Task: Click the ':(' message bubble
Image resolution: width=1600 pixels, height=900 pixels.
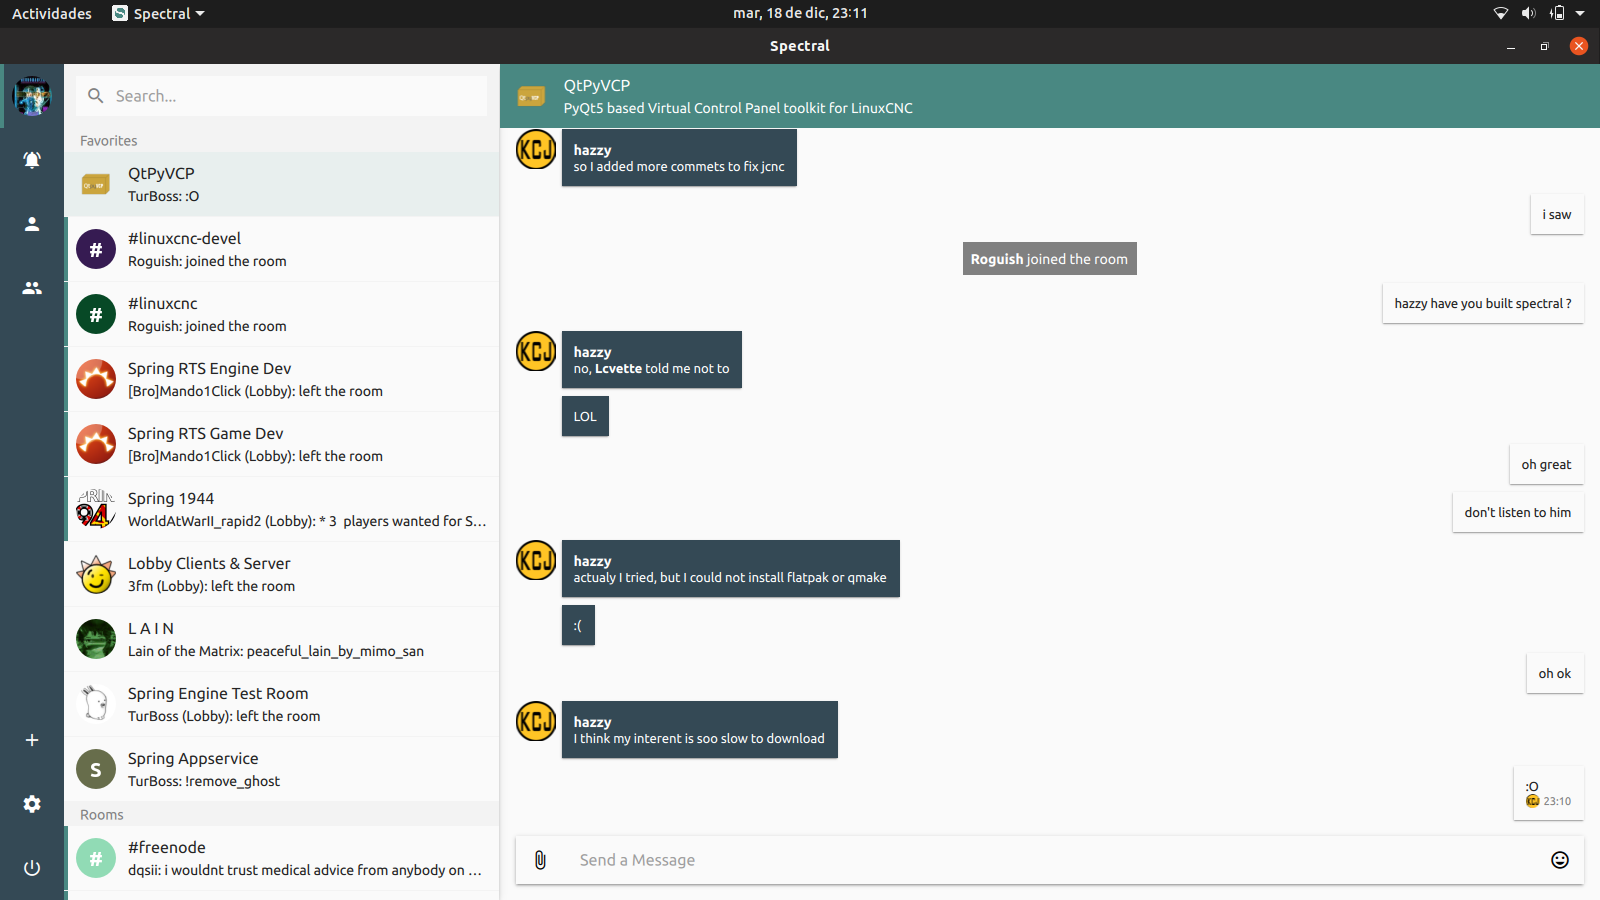Action: (578, 625)
